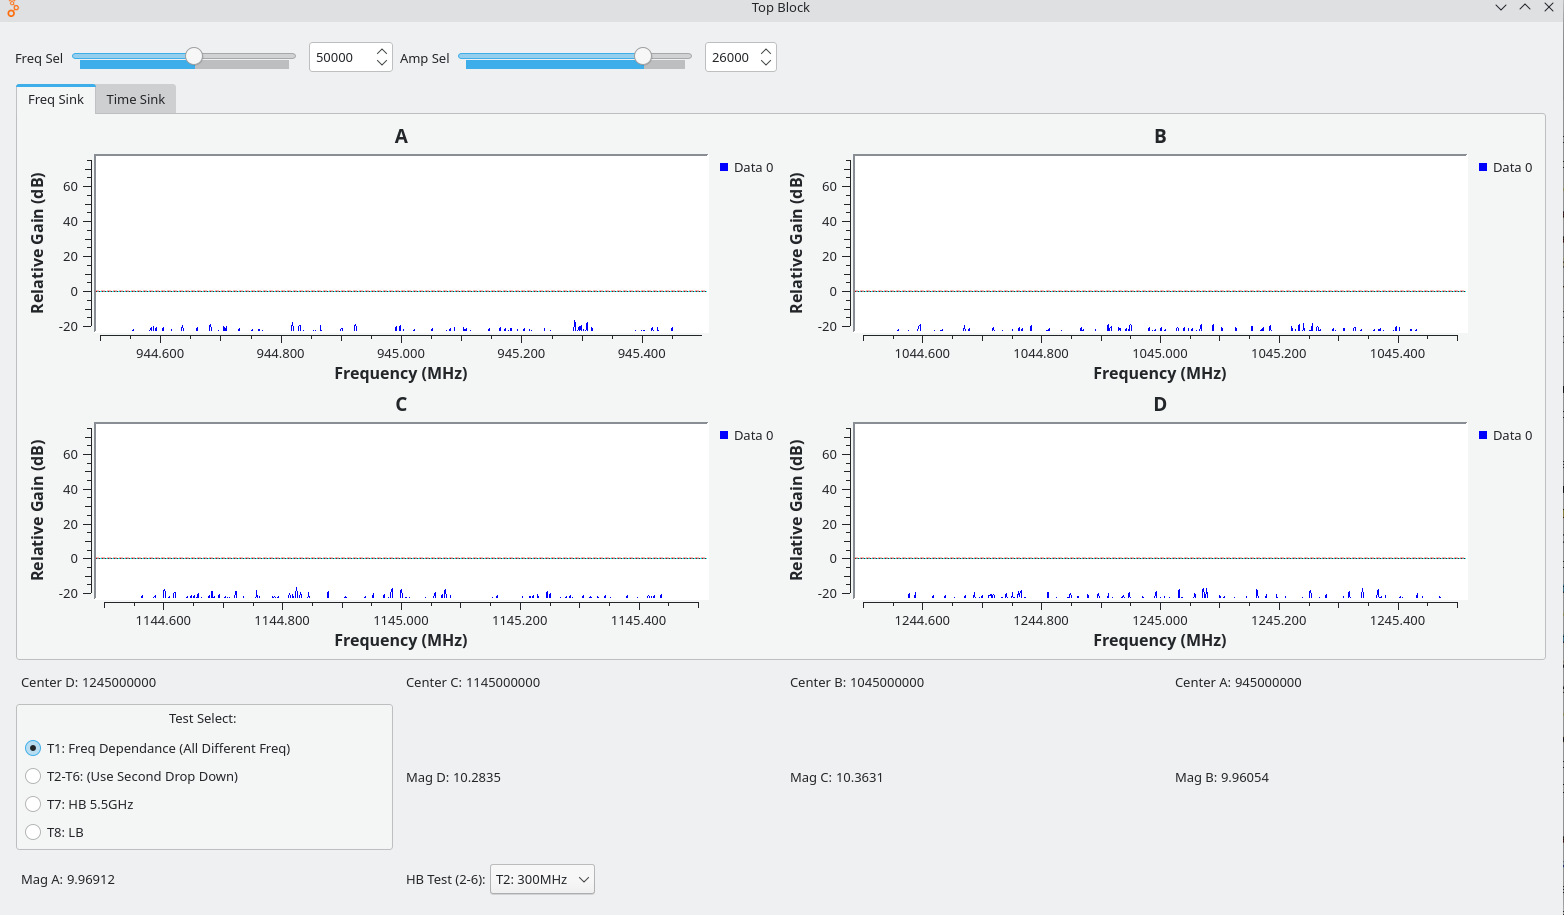
Task: Toggle Data 0 legend marker in plot C
Action: (x=724, y=435)
